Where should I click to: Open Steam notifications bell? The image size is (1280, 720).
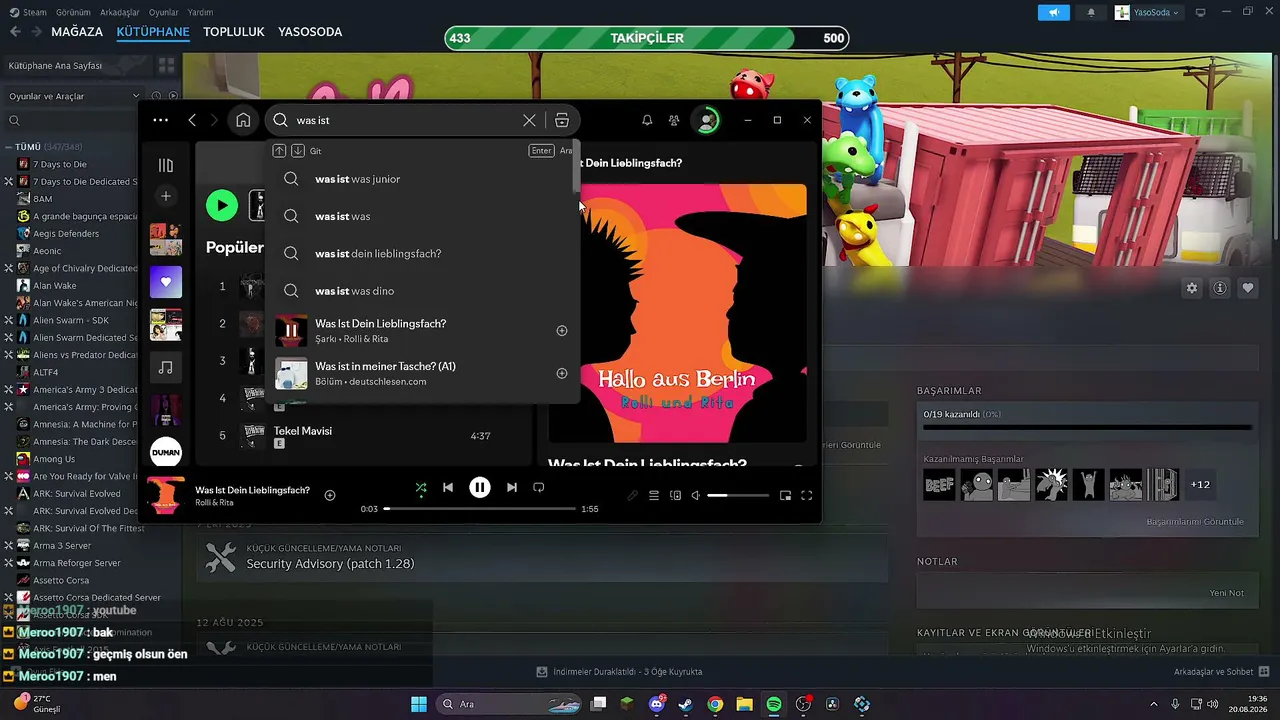pos(1091,12)
